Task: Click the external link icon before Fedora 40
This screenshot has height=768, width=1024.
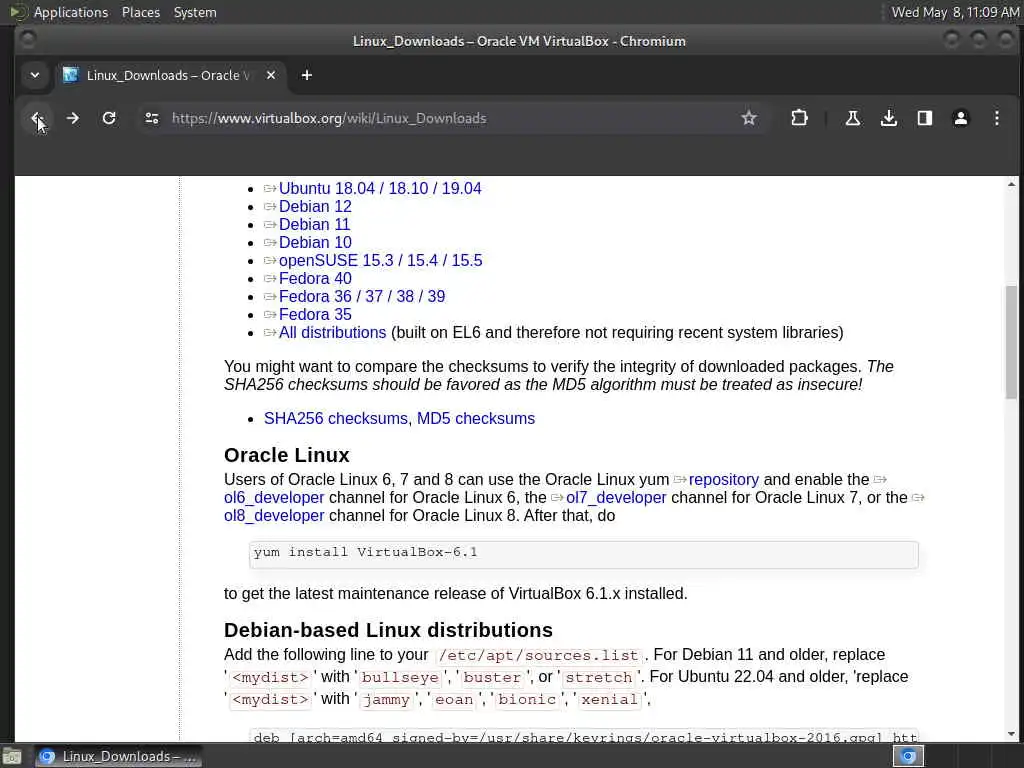Action: click(x=270, y=279)
